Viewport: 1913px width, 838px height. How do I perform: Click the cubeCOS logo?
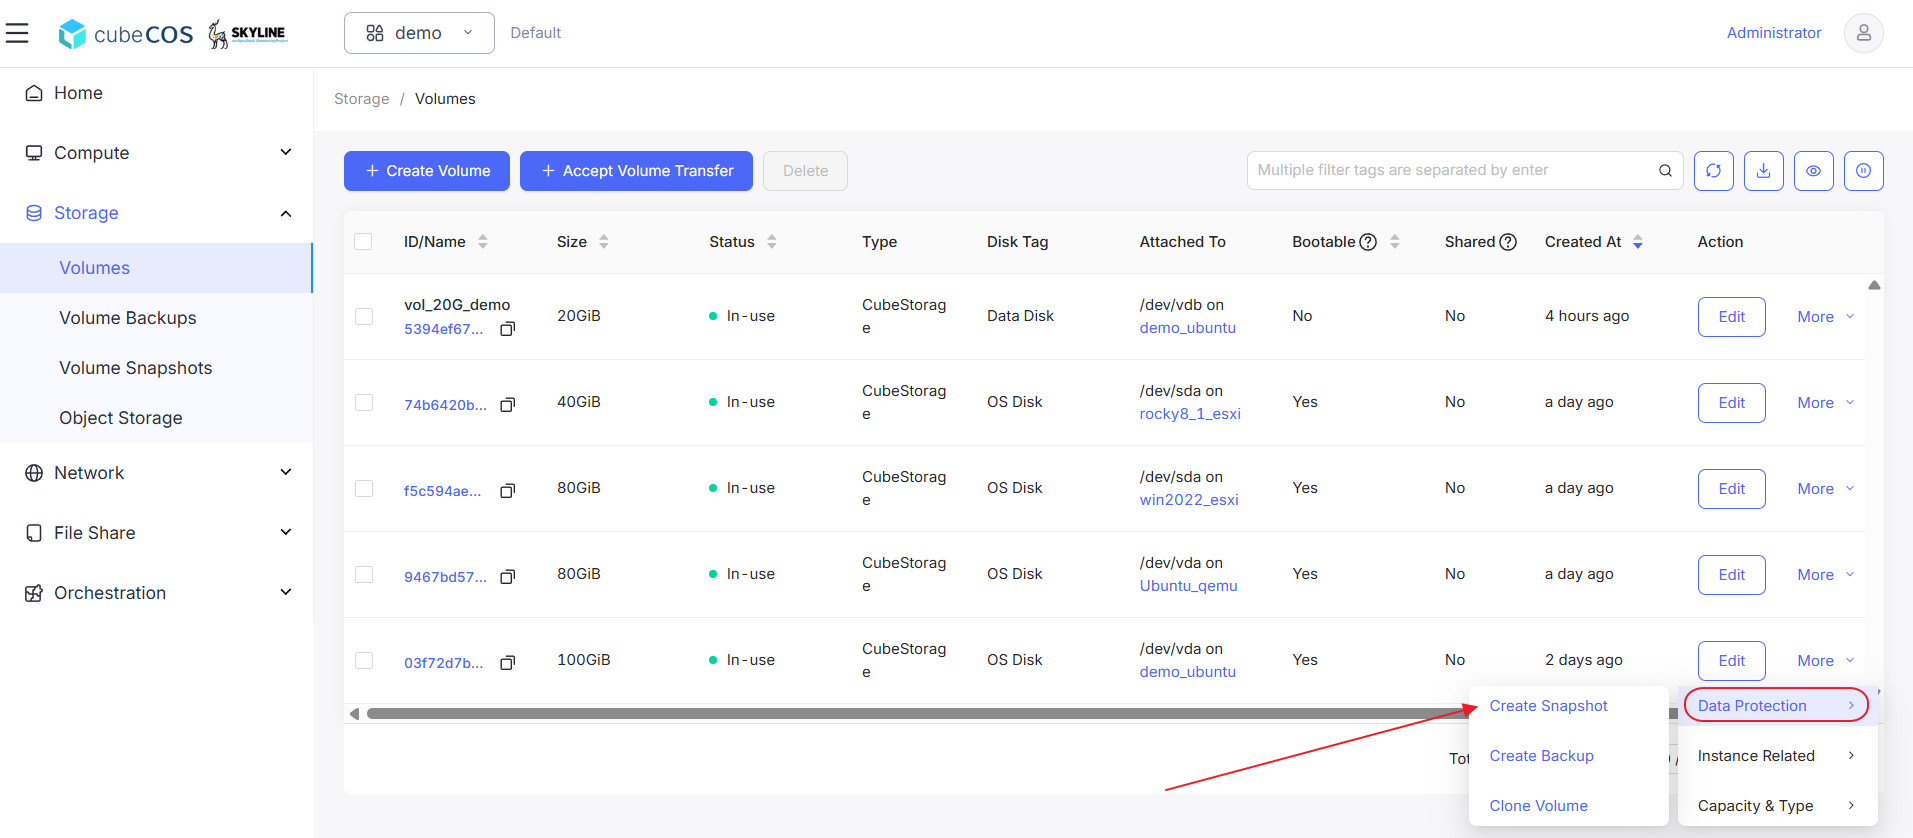coord(126,34)
